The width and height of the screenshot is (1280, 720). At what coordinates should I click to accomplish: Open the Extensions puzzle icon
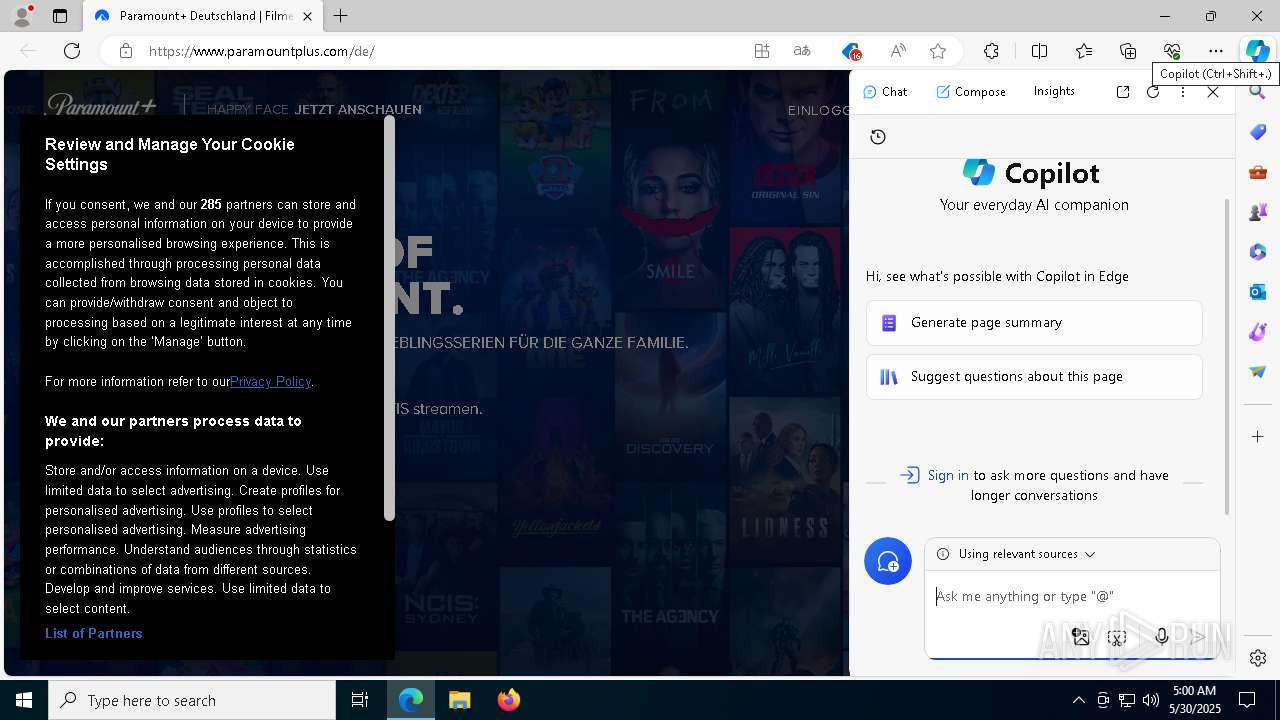[991, 51]
